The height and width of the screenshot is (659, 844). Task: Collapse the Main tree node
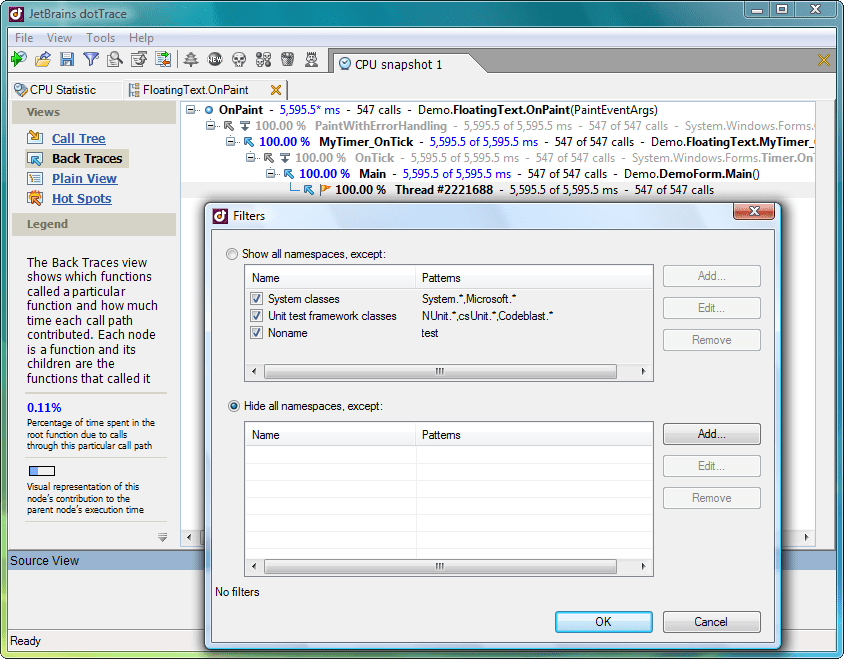pyautogui.click(x=271, y=174)
